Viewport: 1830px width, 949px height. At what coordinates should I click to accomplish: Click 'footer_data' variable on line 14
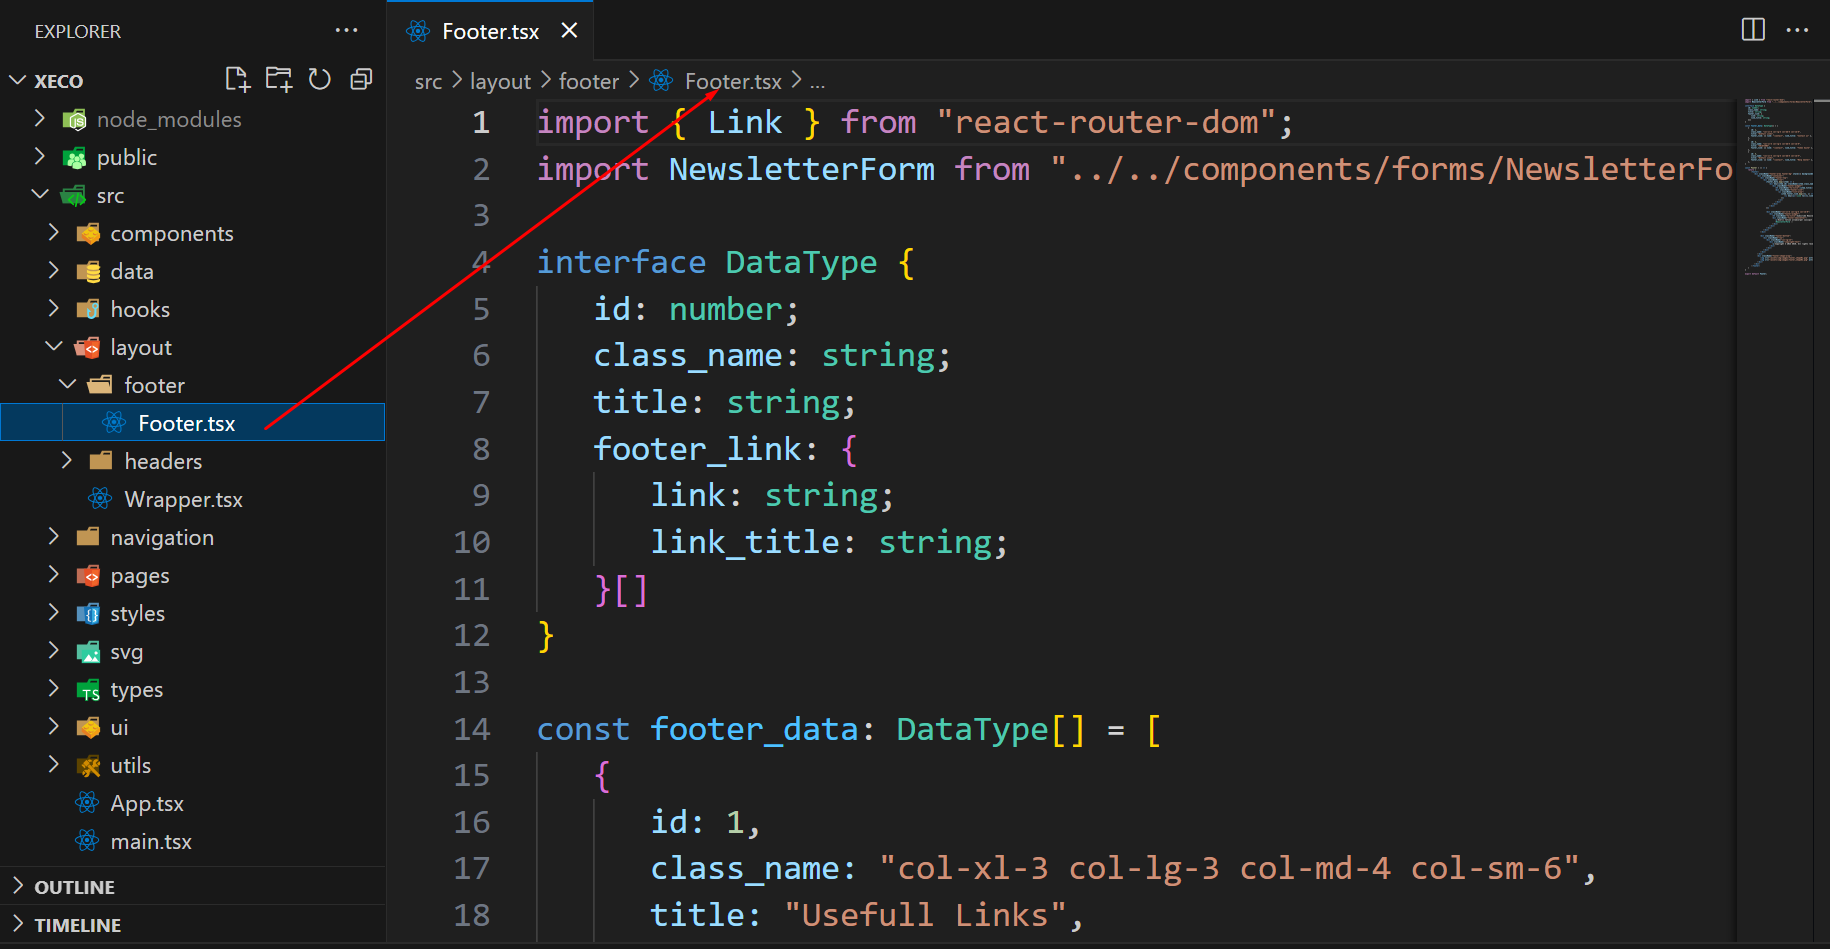point(754,729)
